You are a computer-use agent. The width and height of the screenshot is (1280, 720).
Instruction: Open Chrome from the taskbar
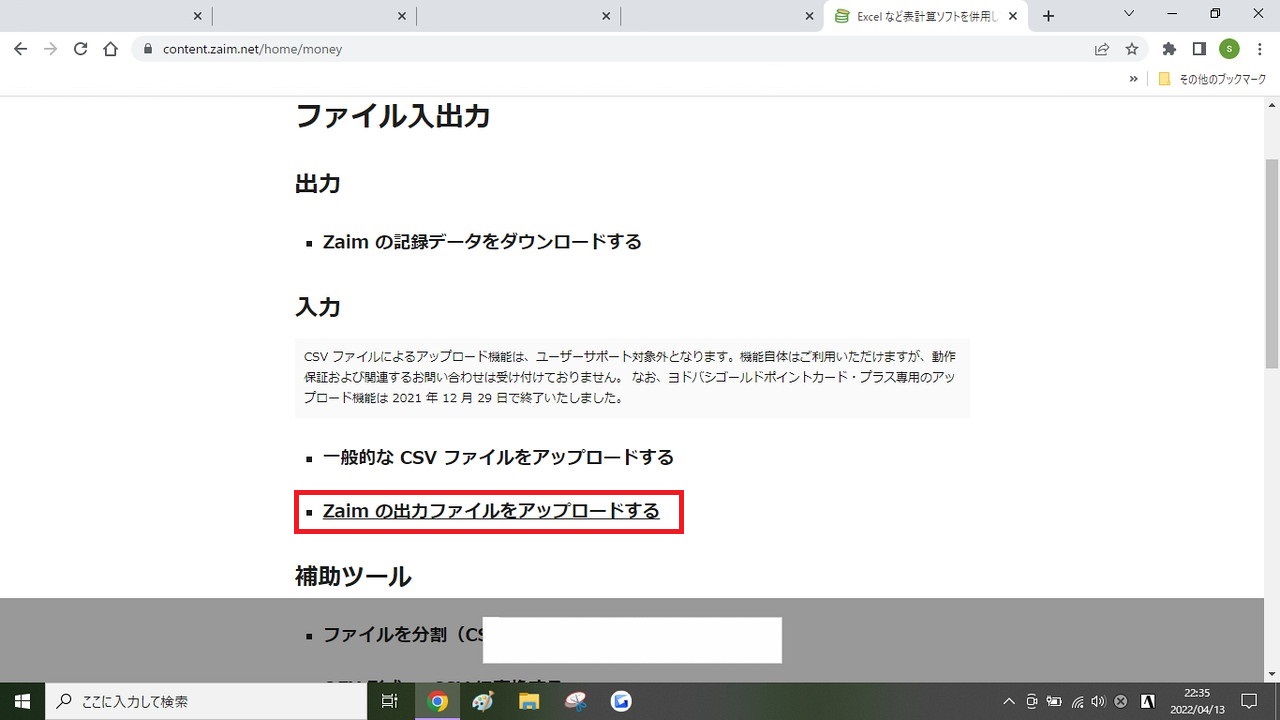pos(437,701)
